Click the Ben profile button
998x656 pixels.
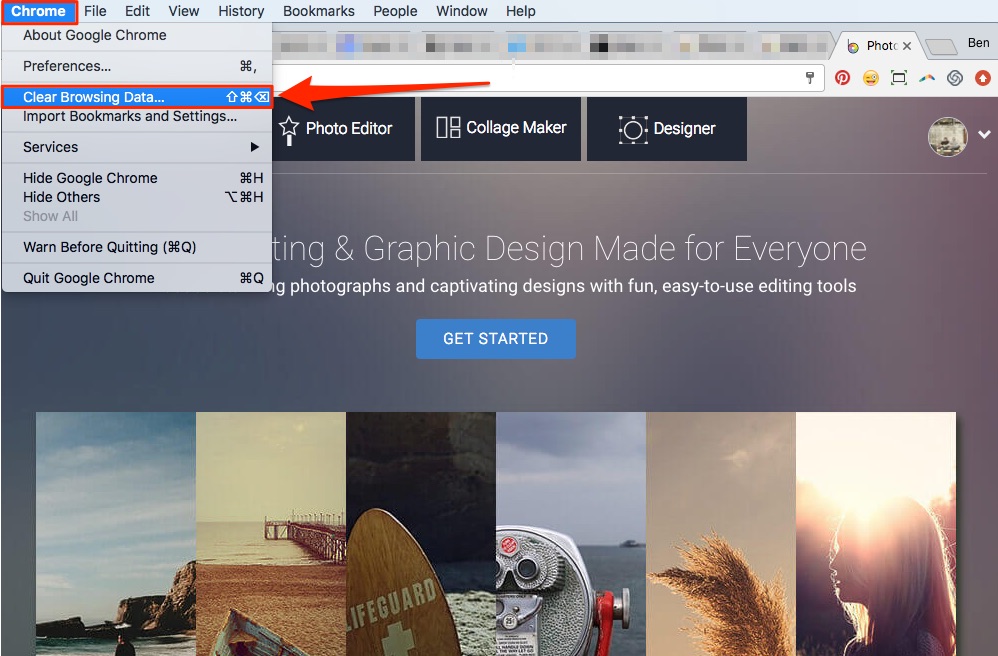[x=978, y=43]
